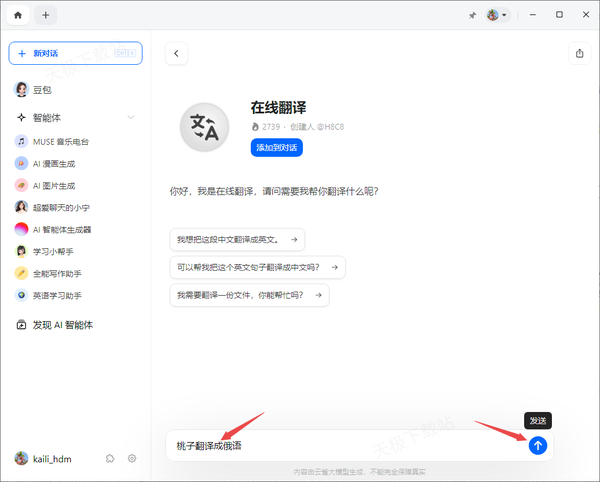Start a new chat with 新对话

click(x=75, y=53)
